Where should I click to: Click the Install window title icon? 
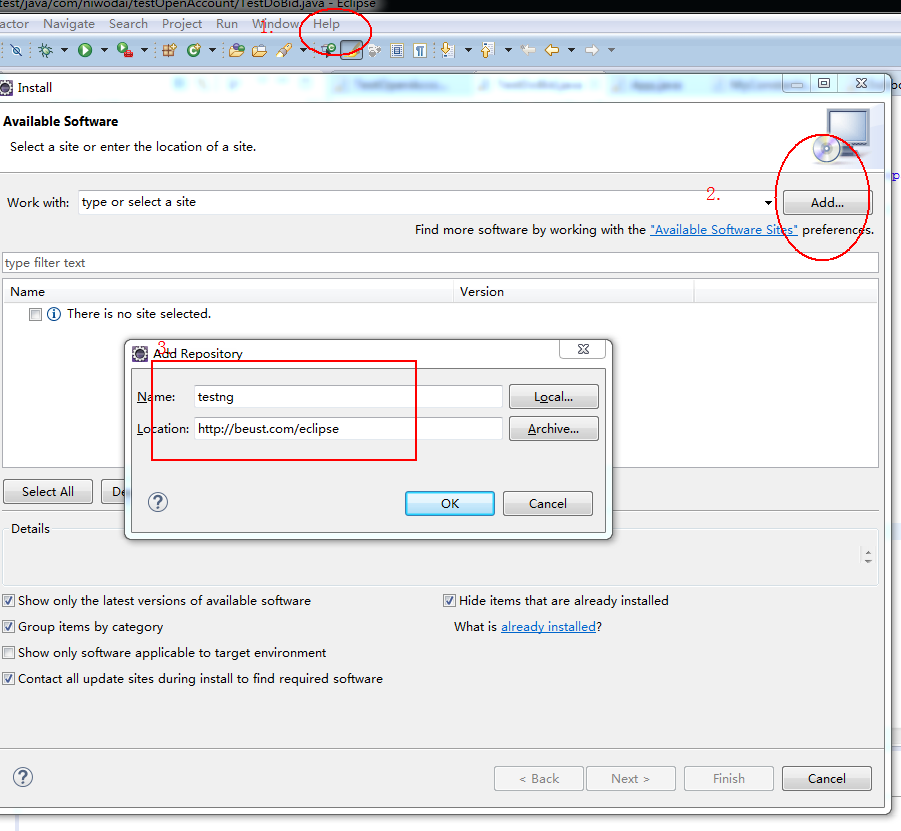click(x=6, y=88)
